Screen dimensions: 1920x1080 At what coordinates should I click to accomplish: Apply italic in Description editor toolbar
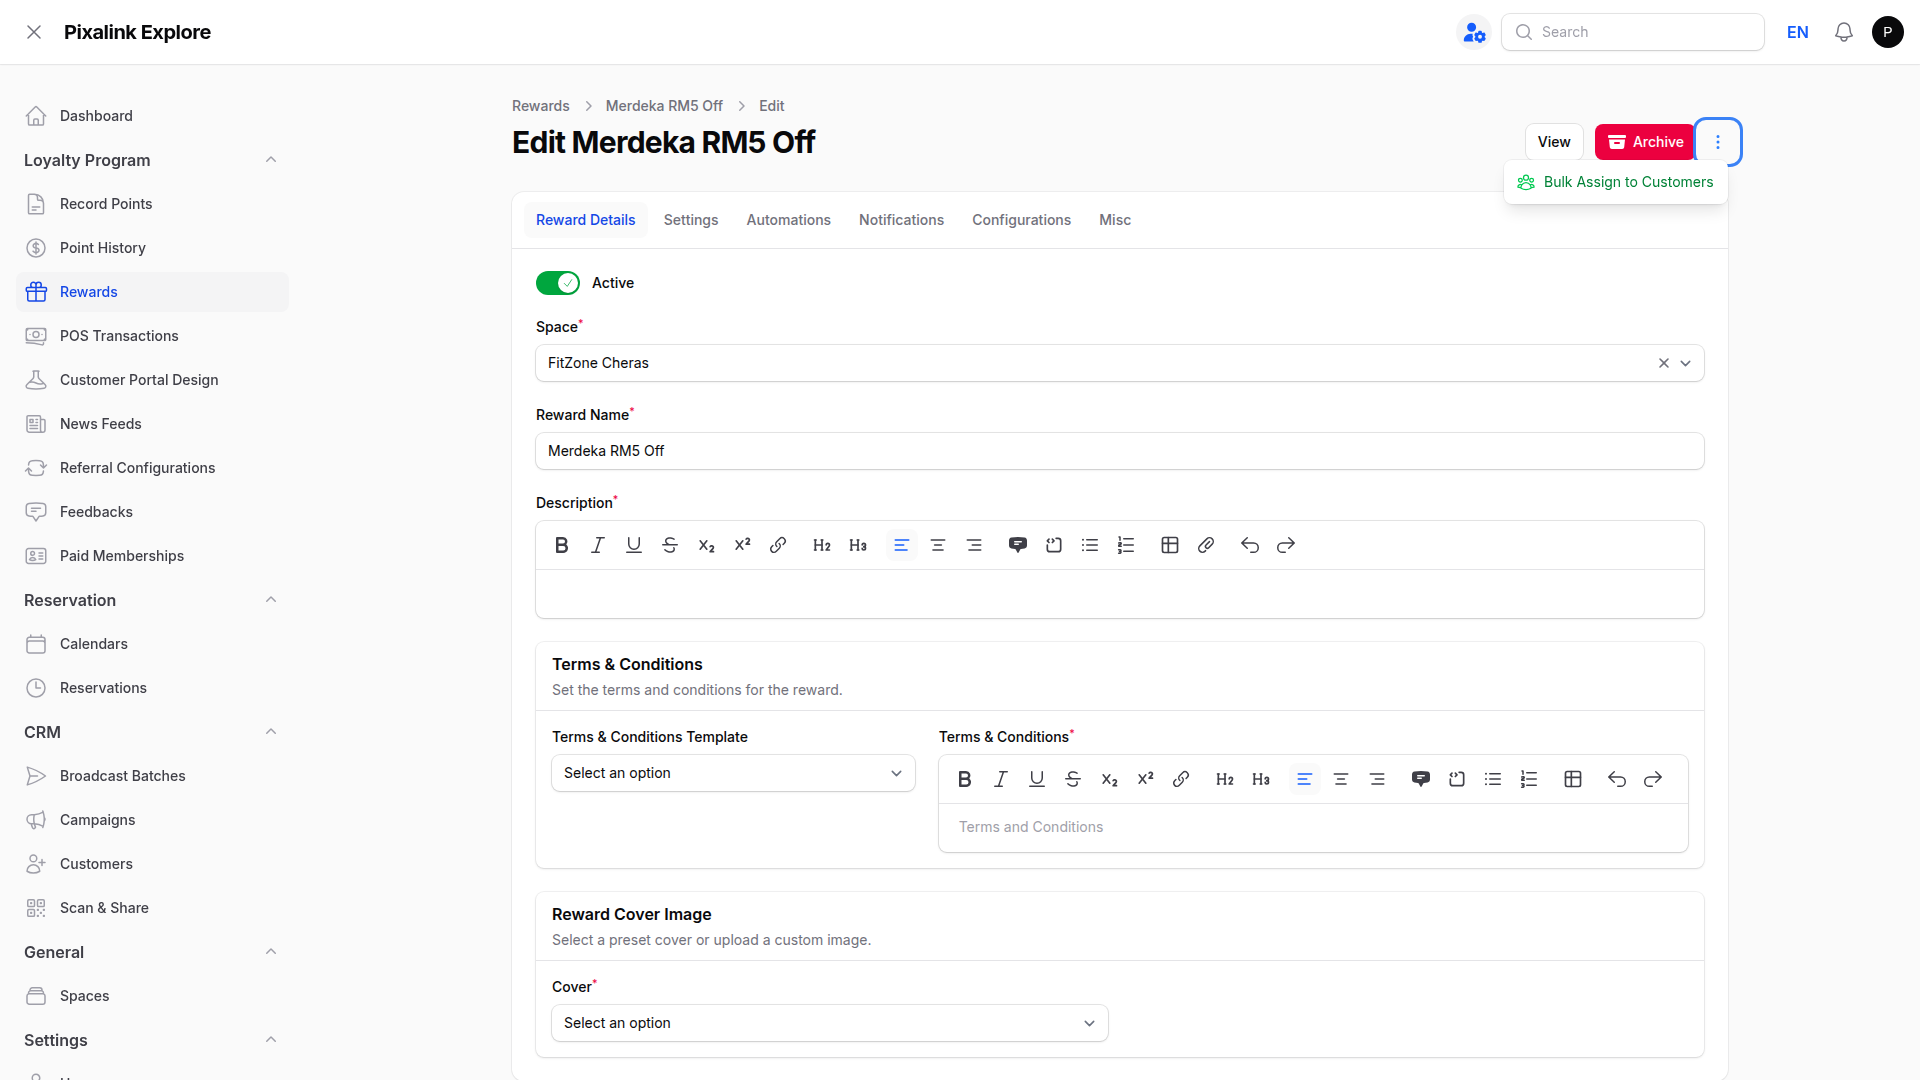[x=598, y=545]
